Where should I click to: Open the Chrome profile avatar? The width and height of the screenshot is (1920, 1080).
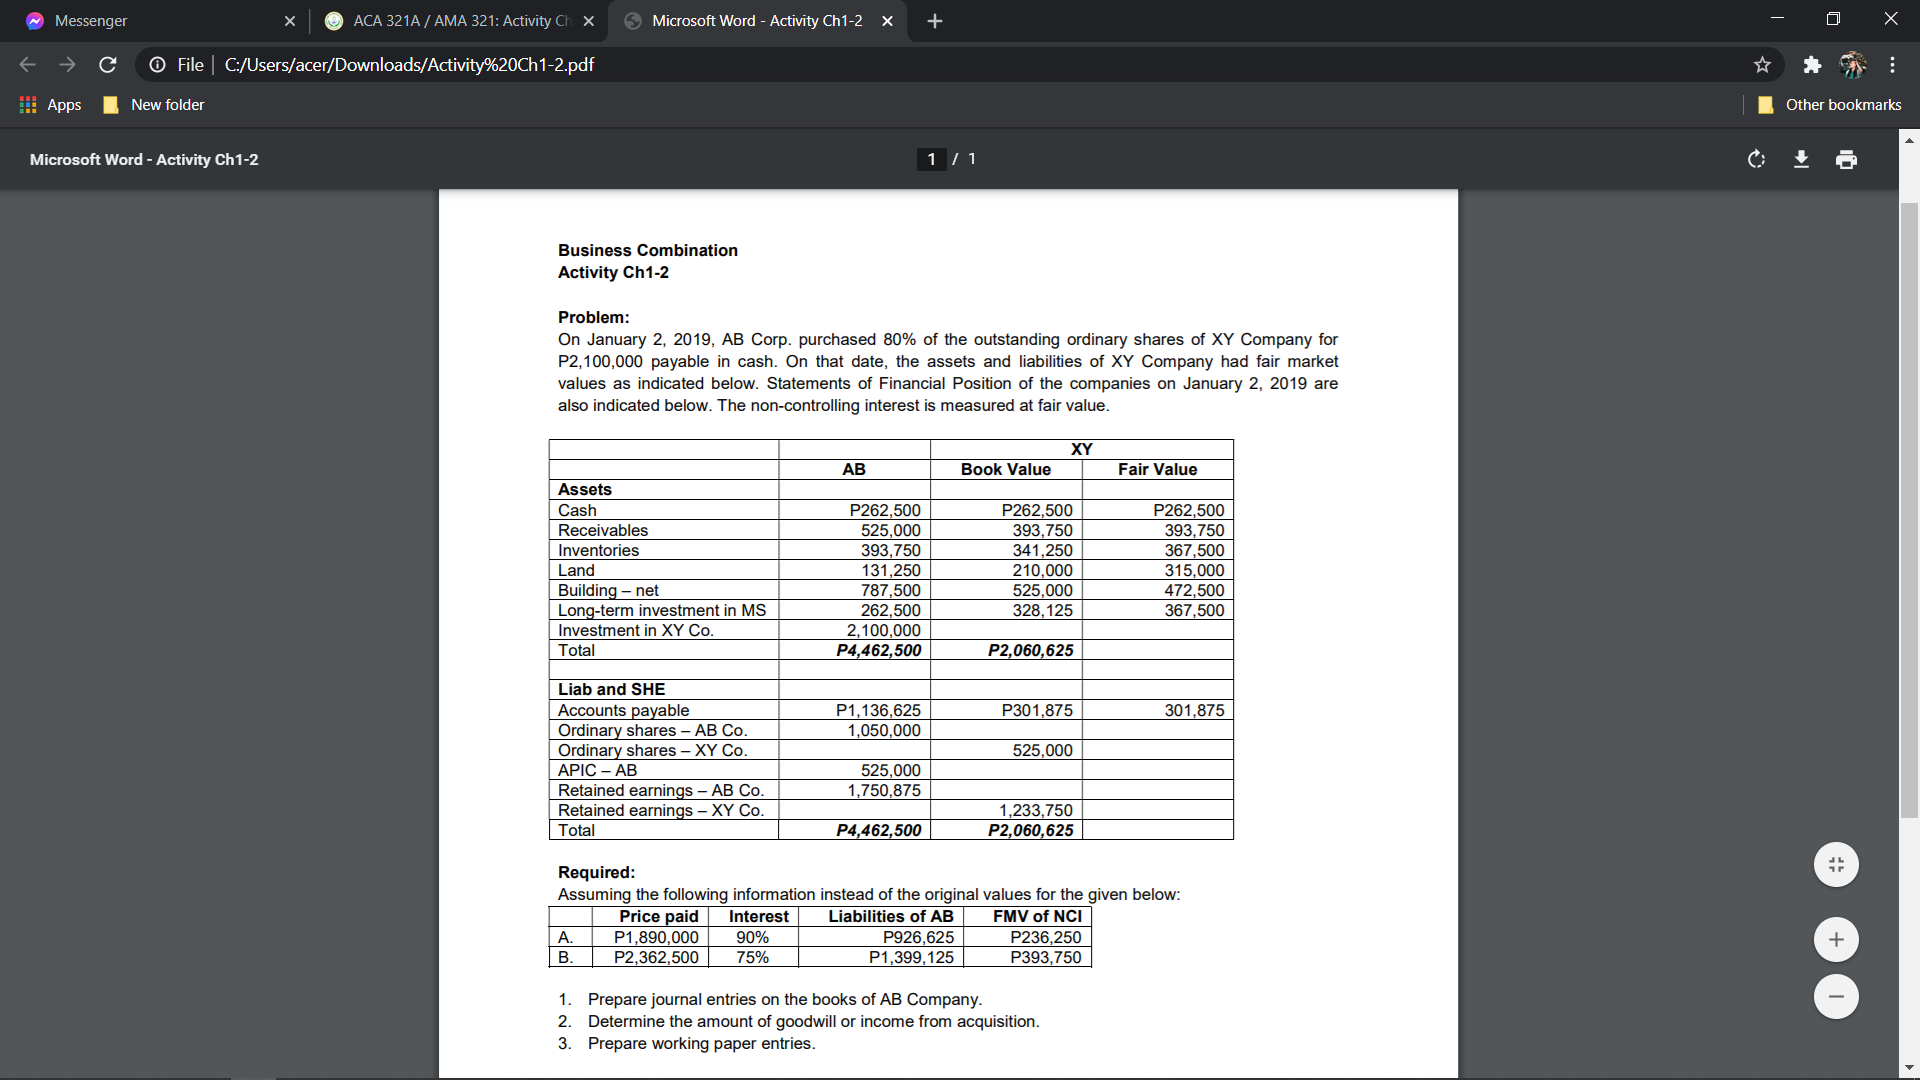(1853, 64)
